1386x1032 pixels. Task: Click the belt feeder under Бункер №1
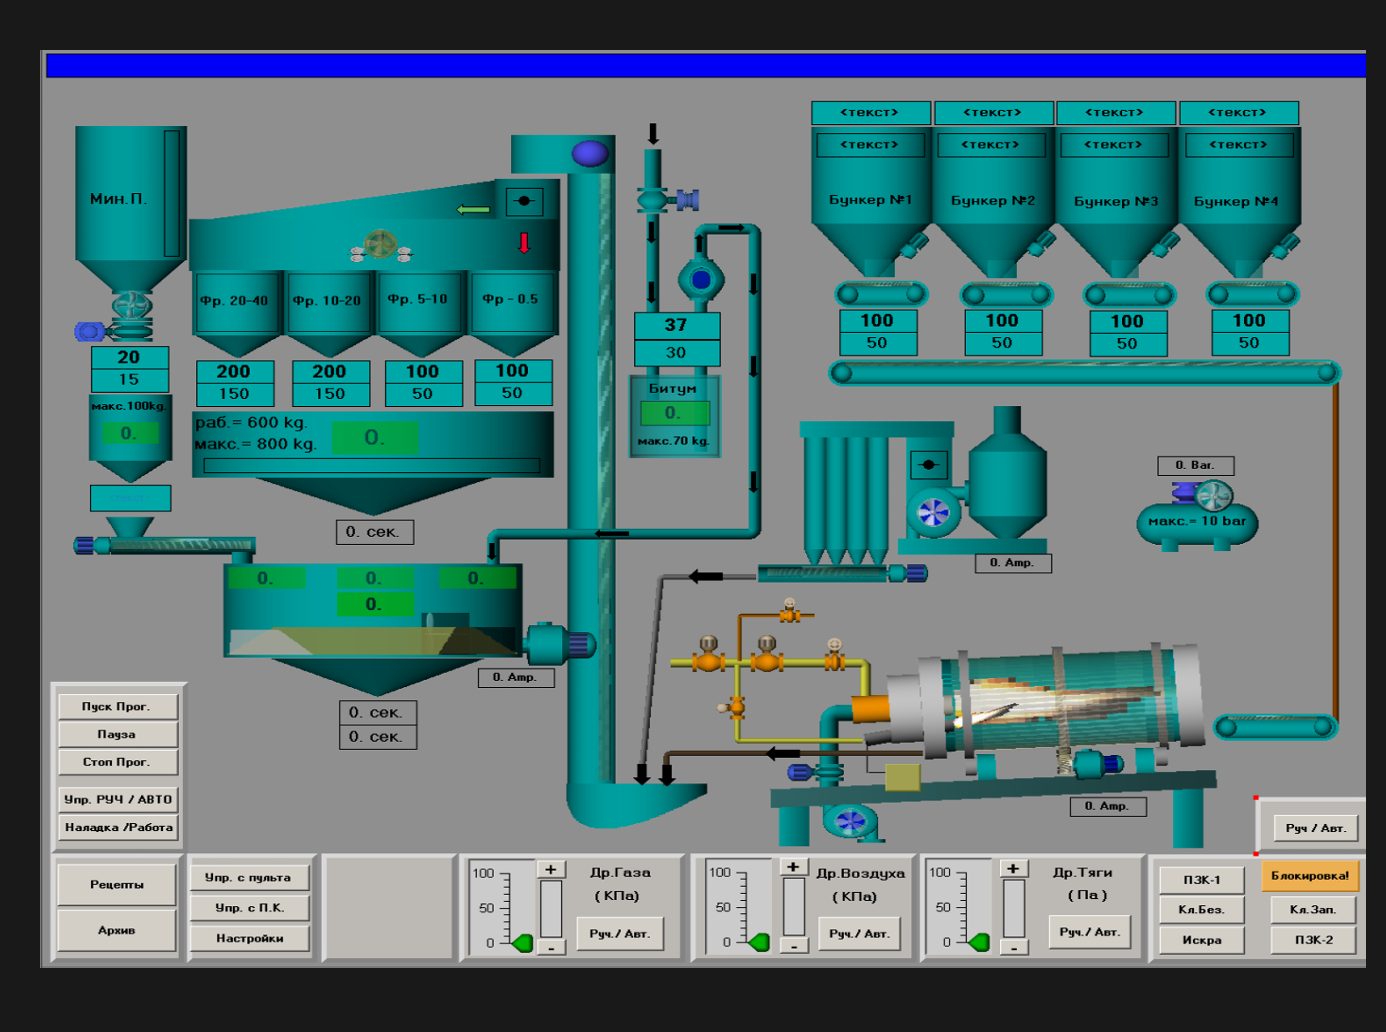click(x=880, y=294)
